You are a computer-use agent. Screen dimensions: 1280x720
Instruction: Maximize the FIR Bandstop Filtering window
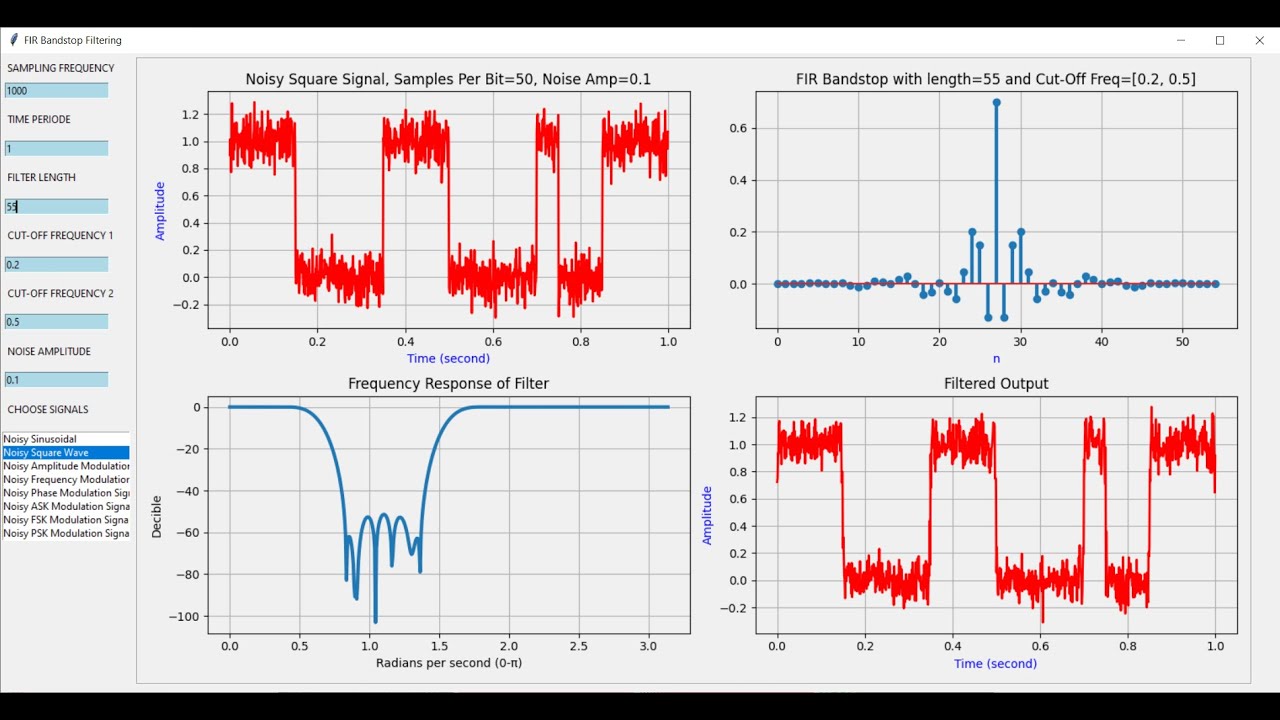(1220, 40)
